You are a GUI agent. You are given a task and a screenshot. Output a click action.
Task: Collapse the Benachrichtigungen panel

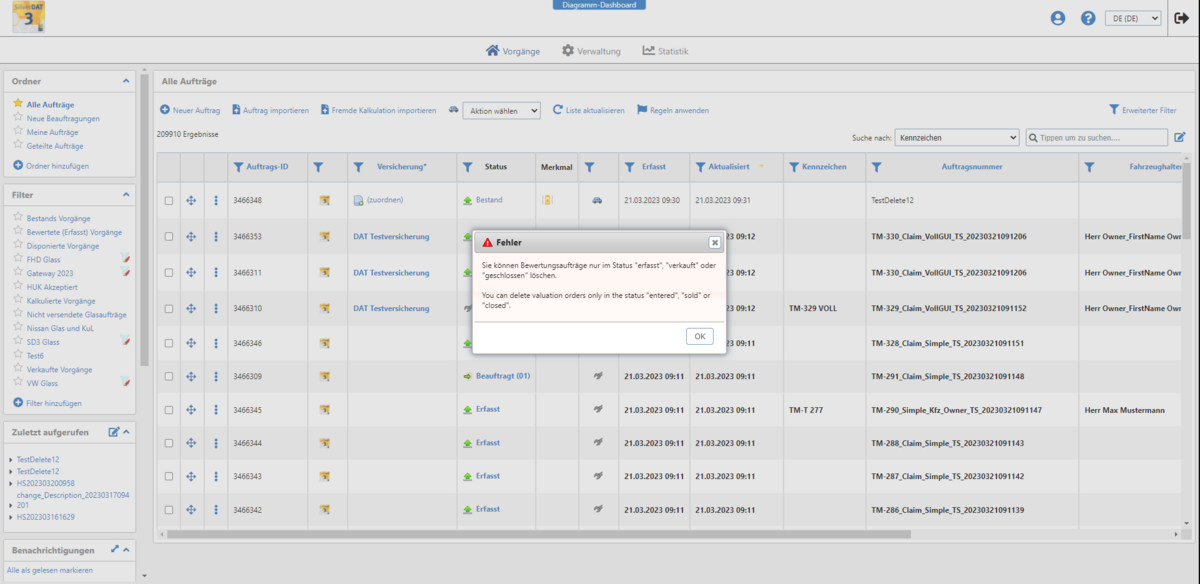[x=127, y=549]
